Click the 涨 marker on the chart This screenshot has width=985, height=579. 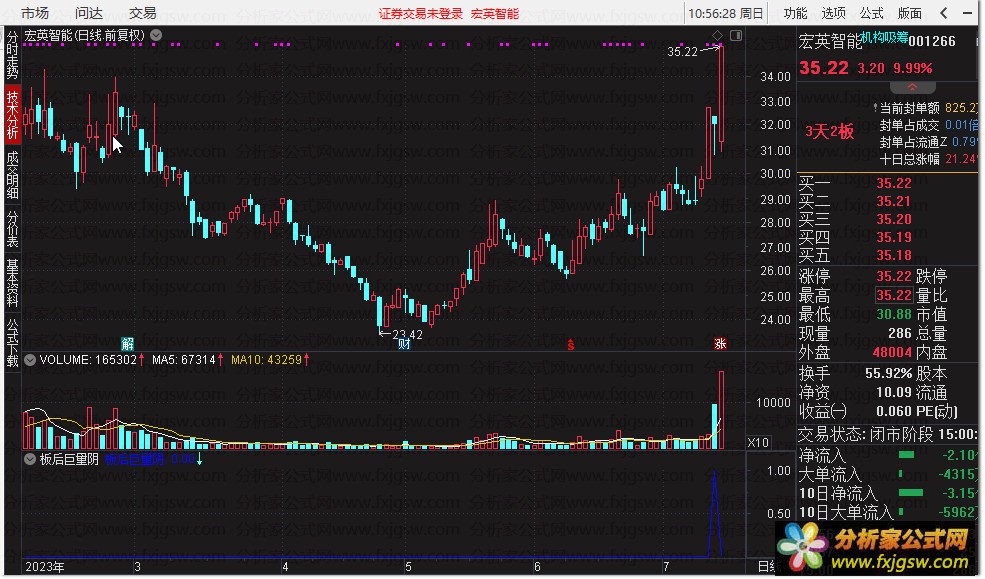(720, 344)
